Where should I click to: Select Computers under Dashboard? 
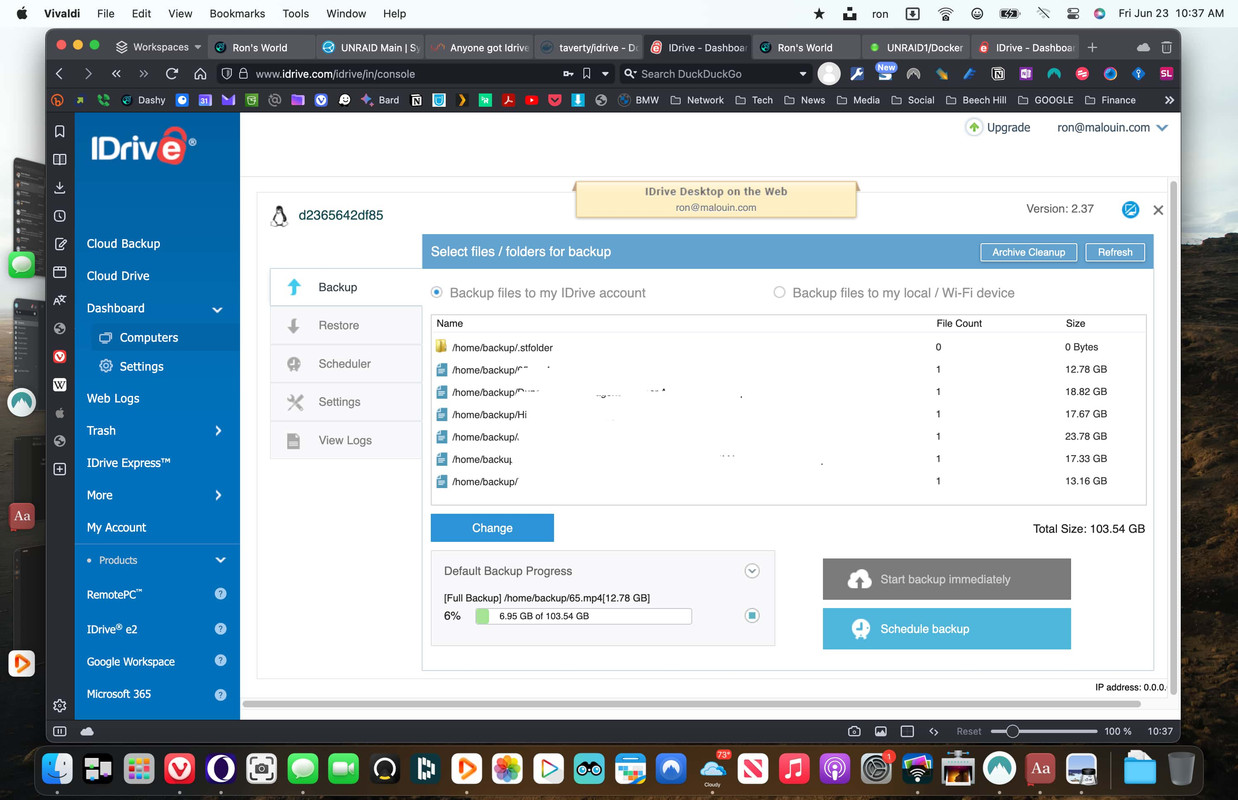click(x=148, y=338)
